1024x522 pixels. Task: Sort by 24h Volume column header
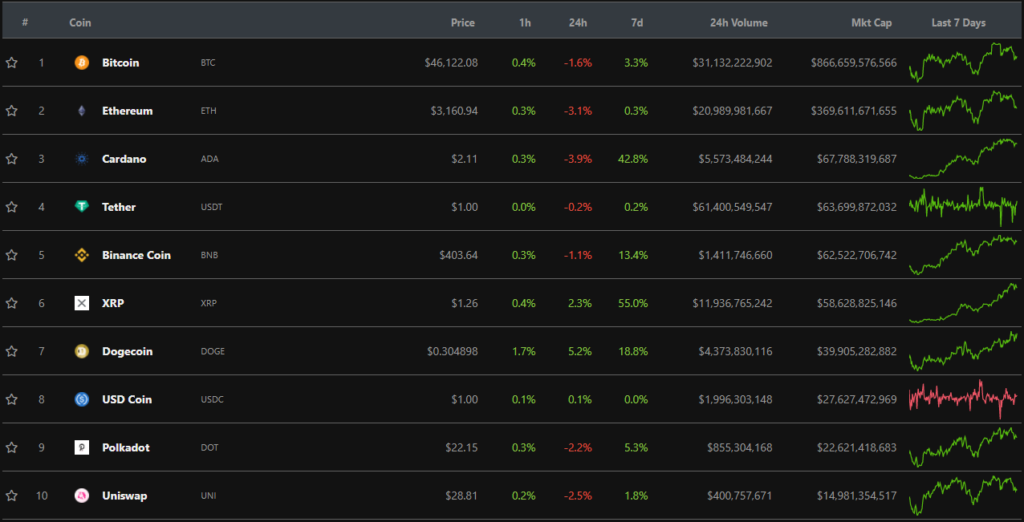click(738, 22)
